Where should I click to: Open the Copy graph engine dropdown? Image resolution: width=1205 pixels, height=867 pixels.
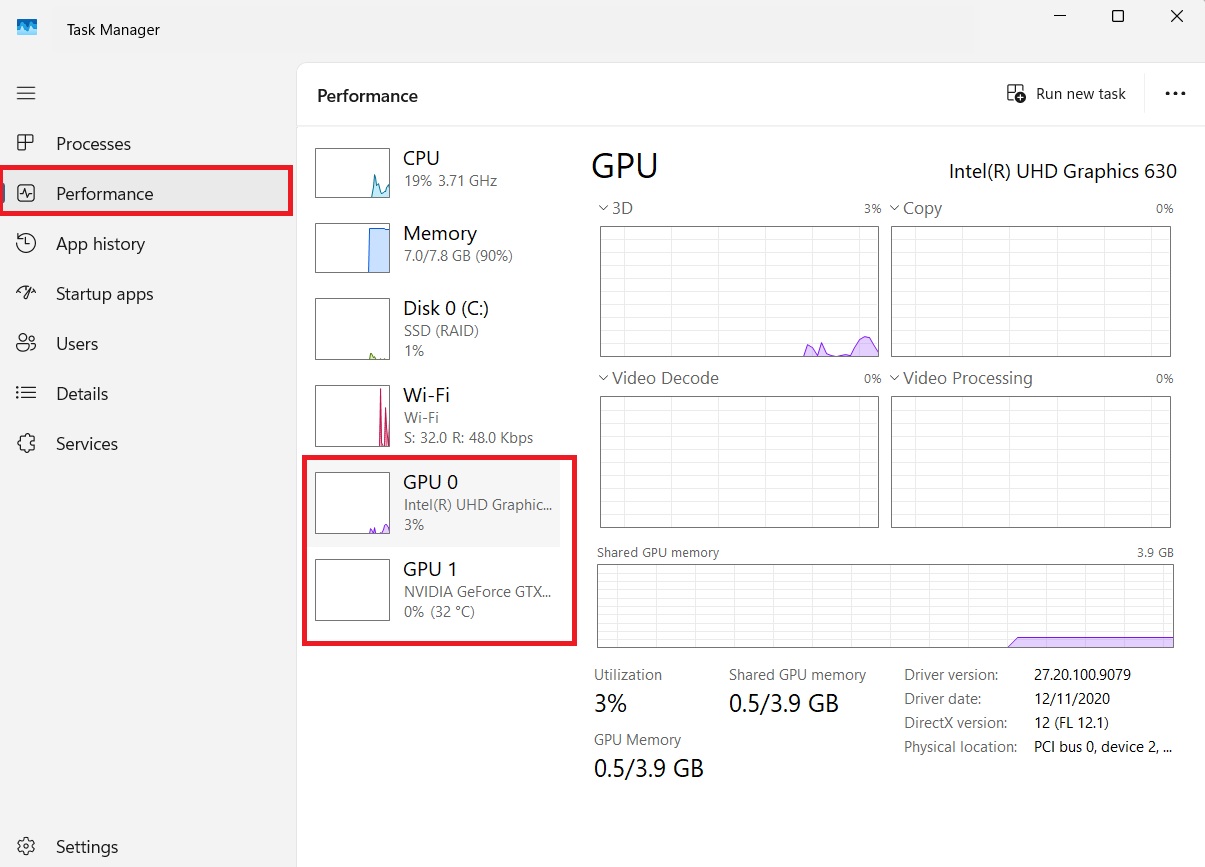(895, 209)
